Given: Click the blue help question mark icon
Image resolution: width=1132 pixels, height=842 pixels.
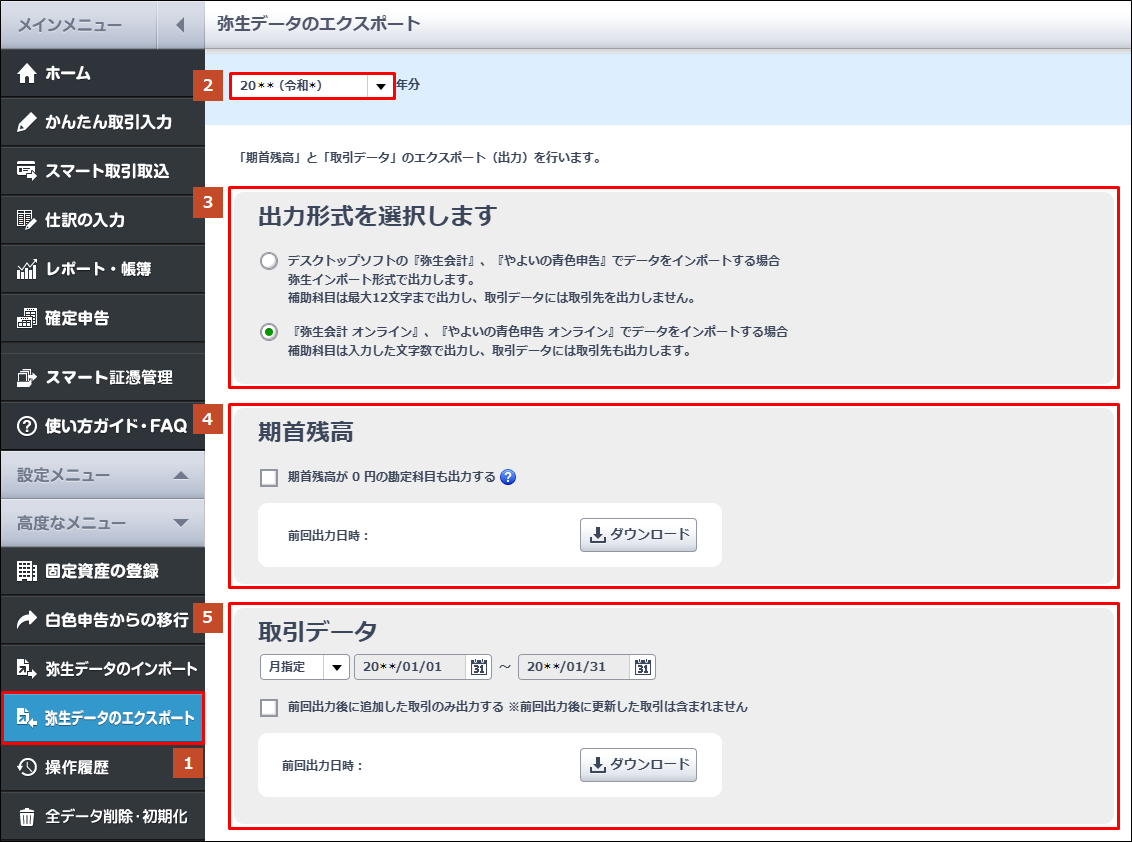Looking at the screenshot, I should (x=508, y=478).
